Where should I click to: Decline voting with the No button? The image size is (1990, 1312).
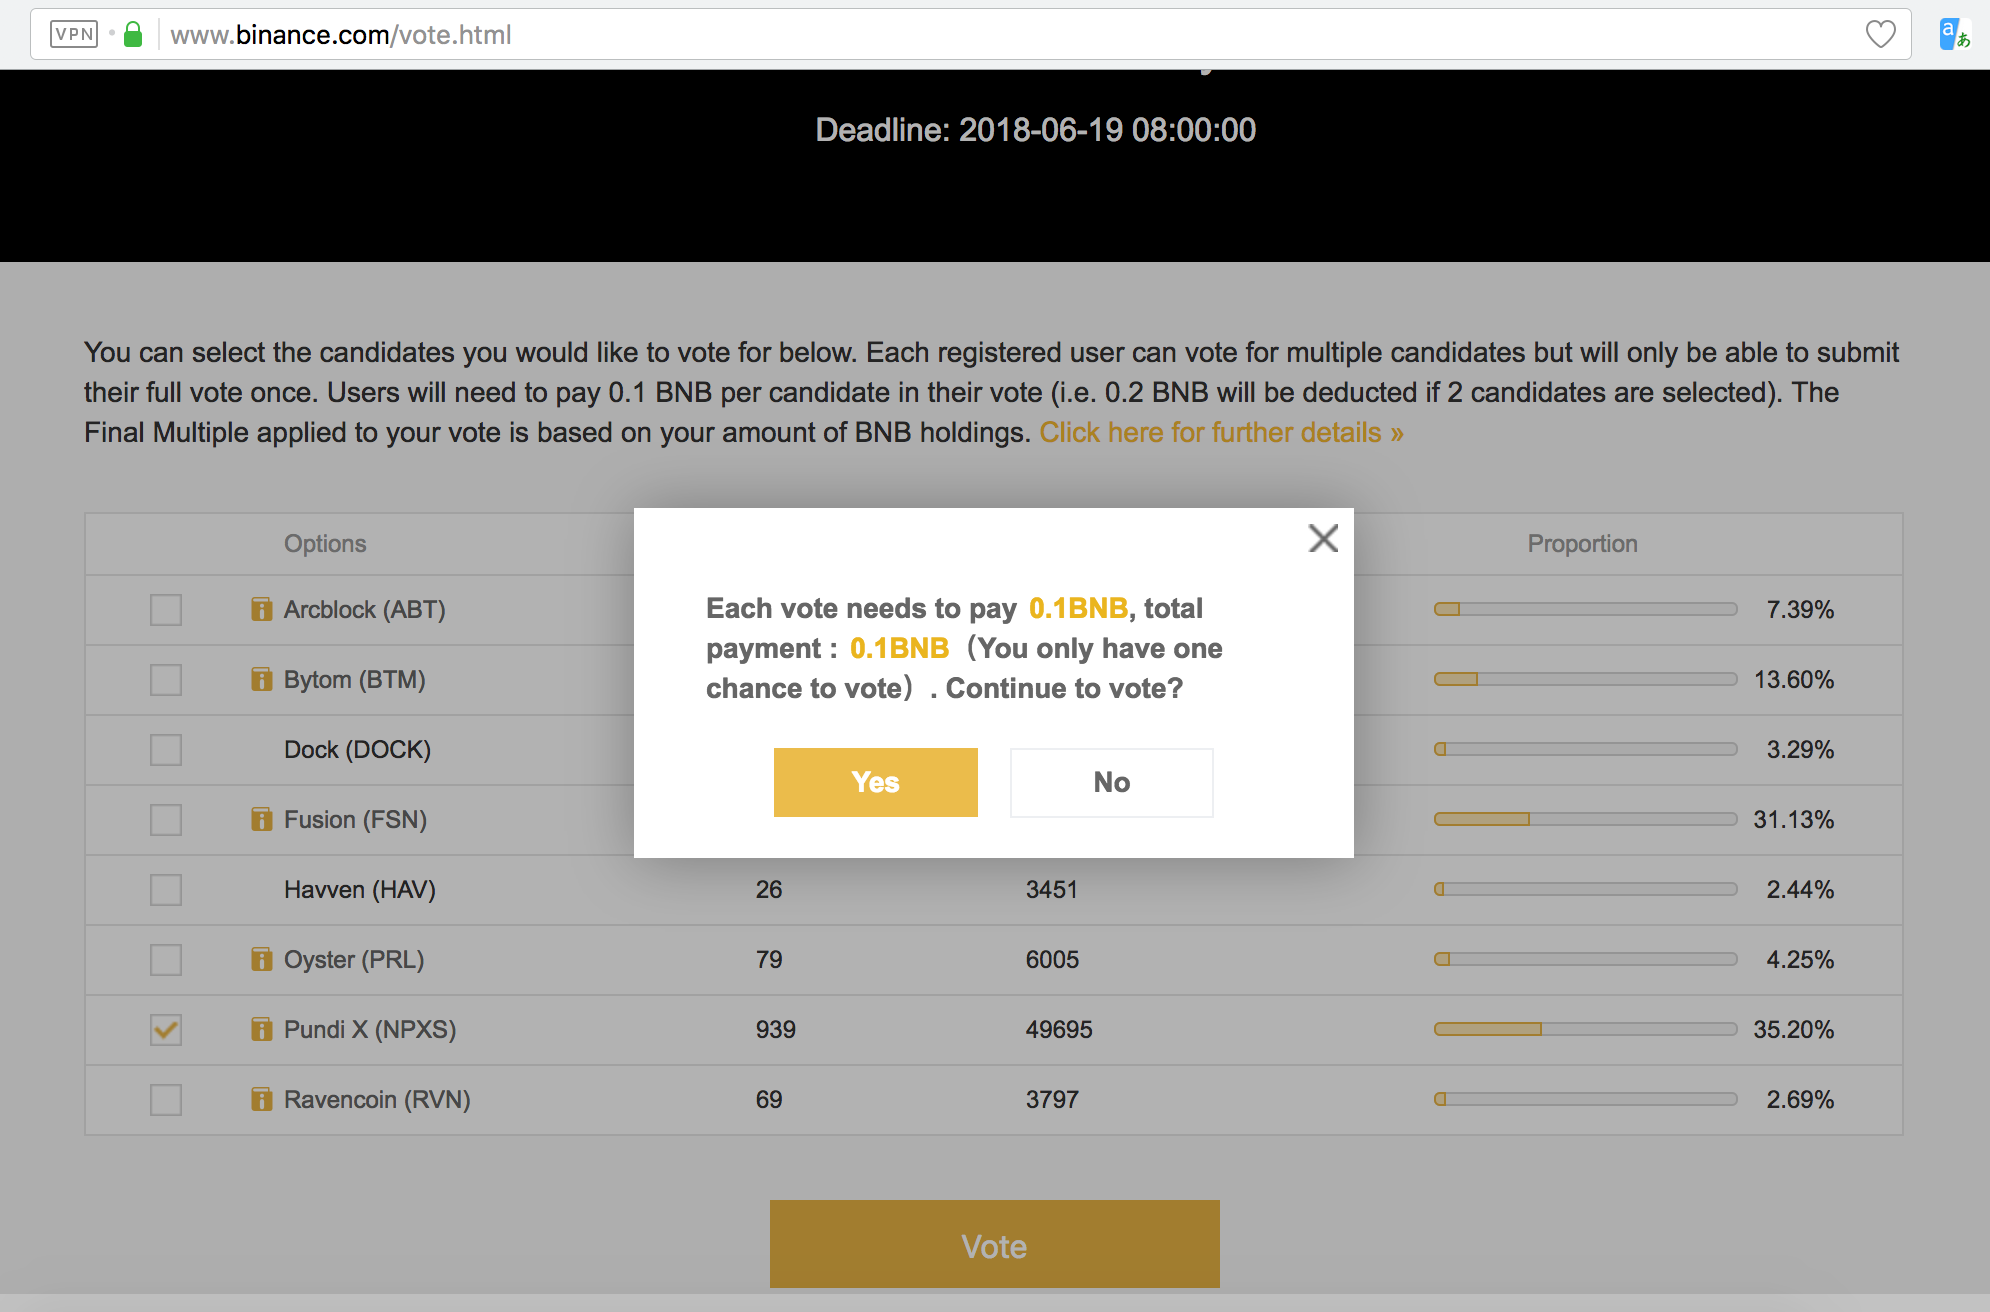(x=1111, y=782)
